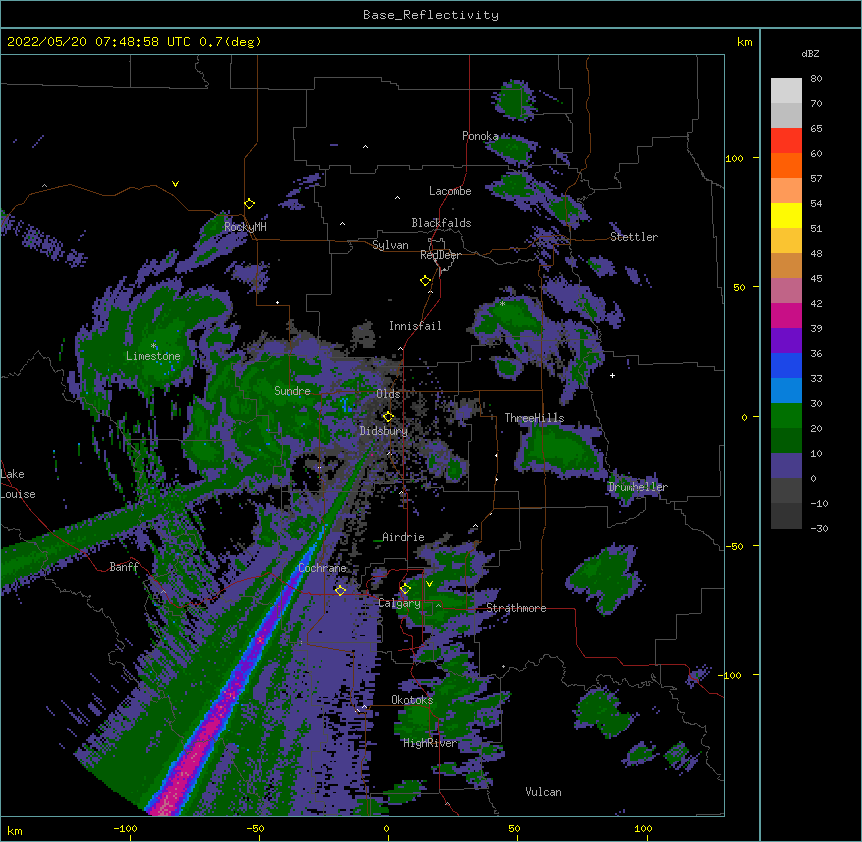862x842 pixels.
Task: Click the -50 tick label on the vertical axis
Action: click(734, 546)
